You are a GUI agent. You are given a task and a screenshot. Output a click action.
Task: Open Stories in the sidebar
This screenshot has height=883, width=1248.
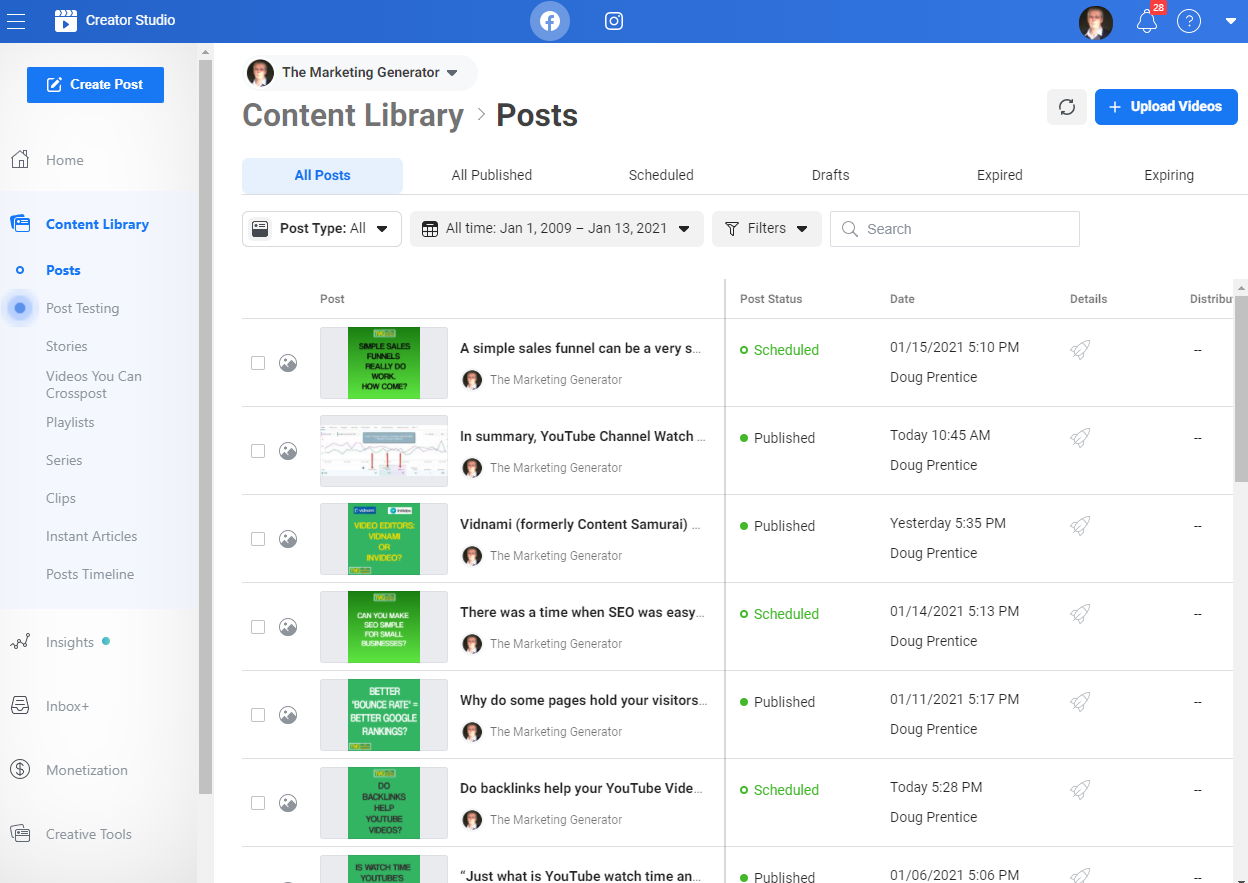pyautogui.click(x=66, y=346)
